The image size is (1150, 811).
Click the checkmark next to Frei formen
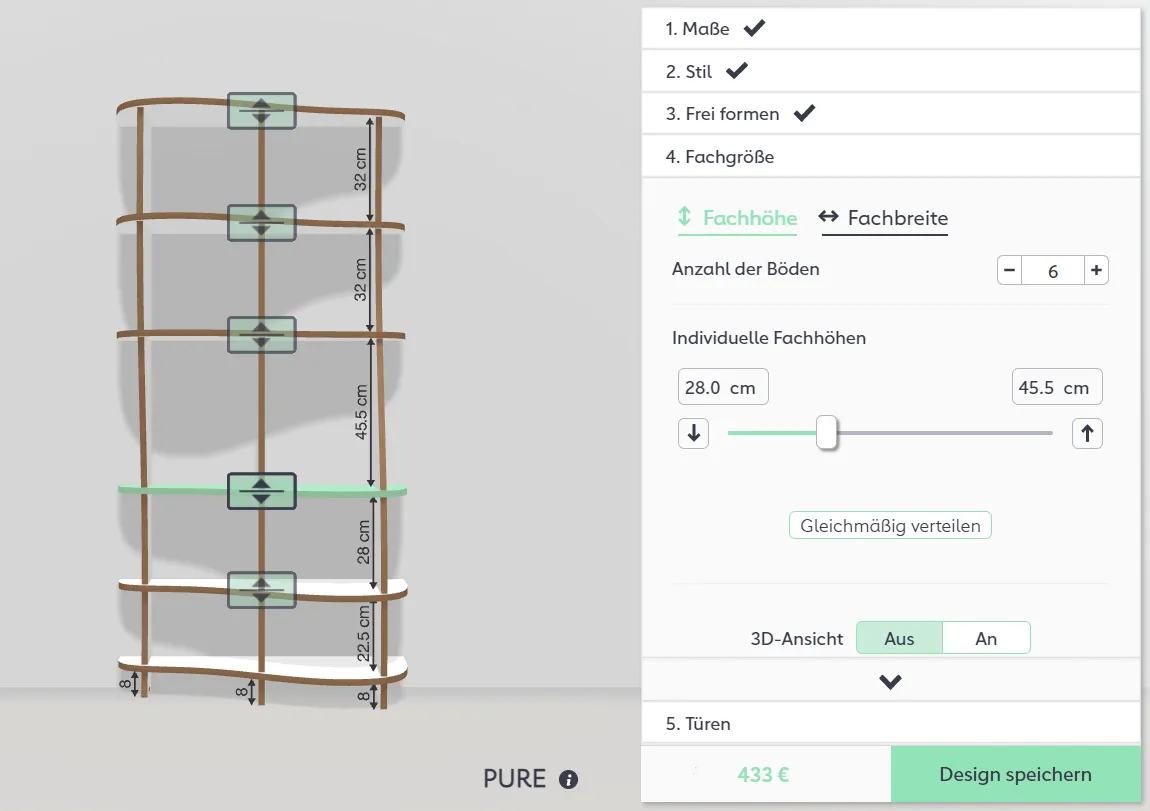click(x=805, y=113)
